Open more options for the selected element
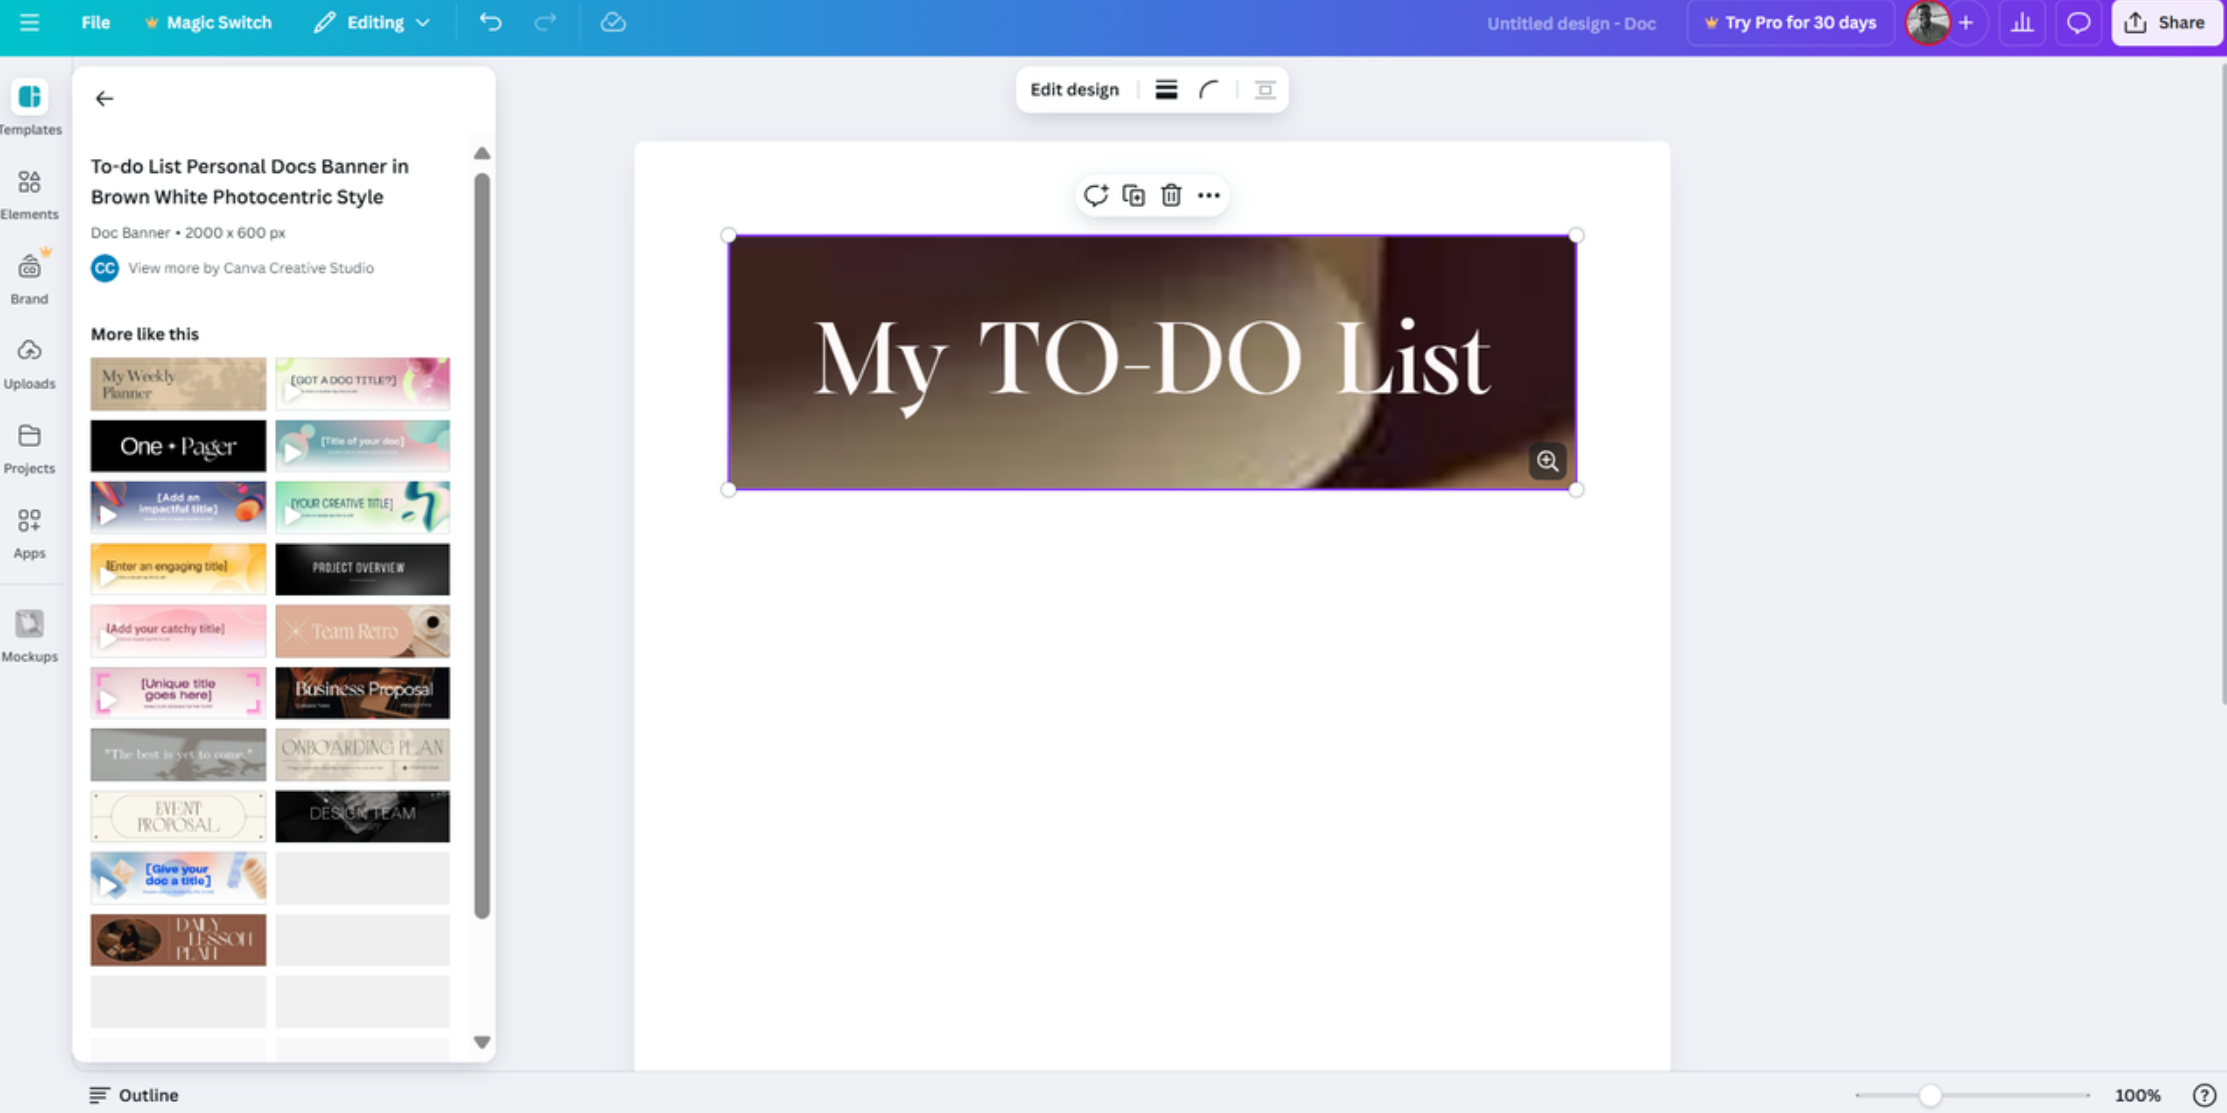Viewport: 2227px width, 1113px height. coord(1209,195)
